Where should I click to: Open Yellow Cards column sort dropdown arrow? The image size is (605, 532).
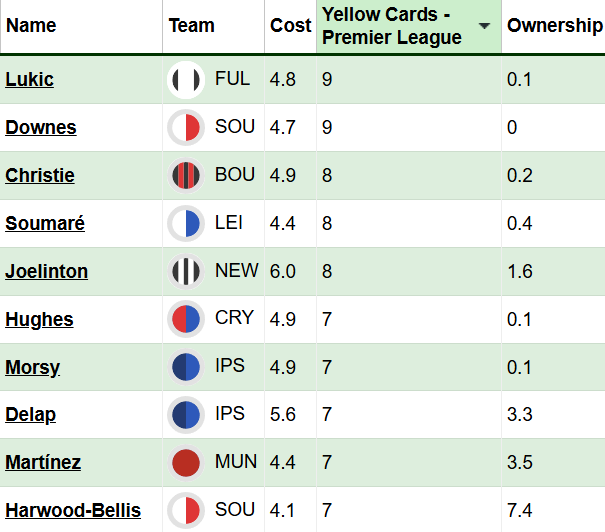click(x=485, y=26)
